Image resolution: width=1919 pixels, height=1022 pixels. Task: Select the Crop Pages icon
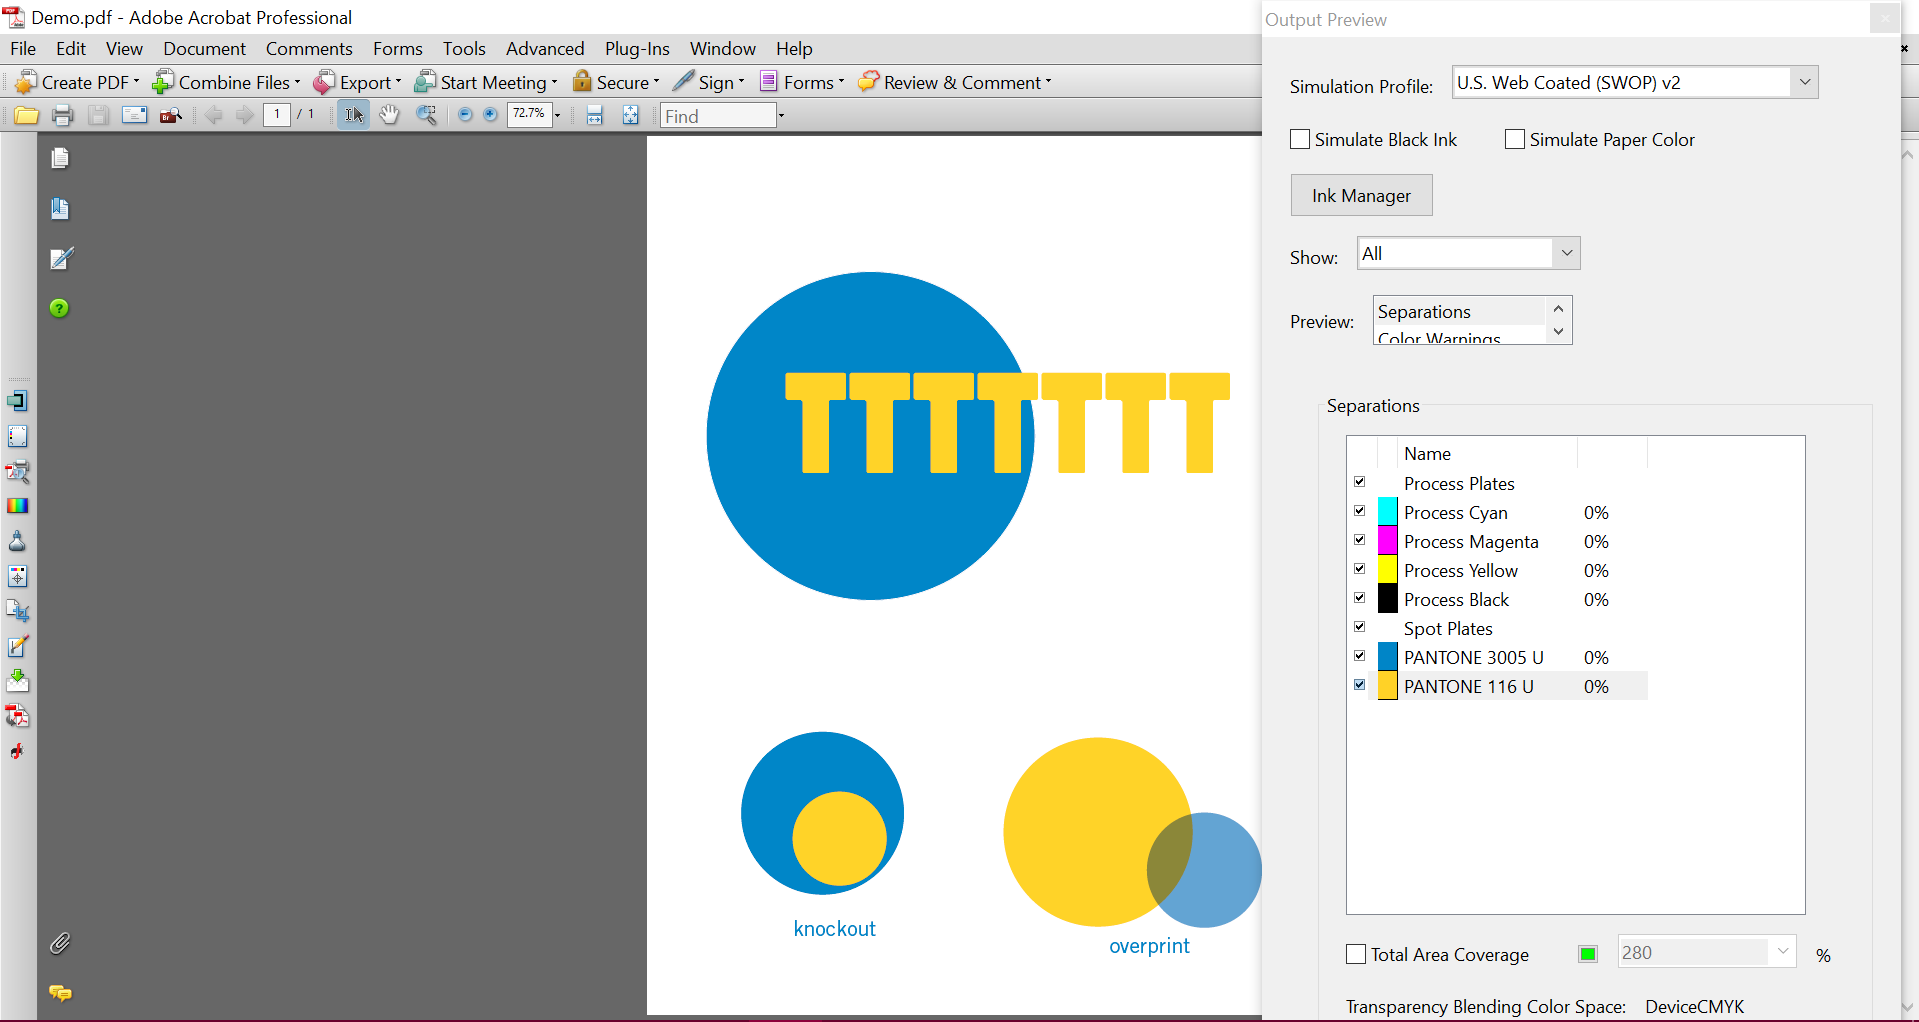[17, 611]
